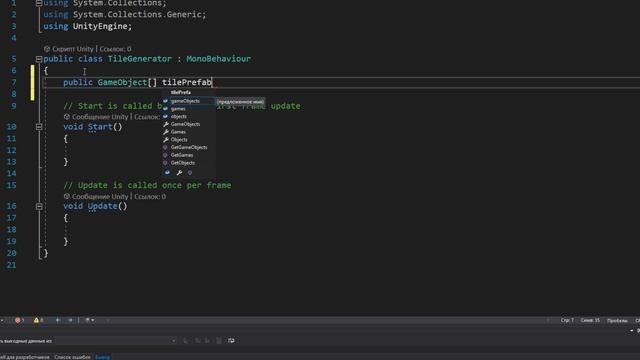Click the Стр: 7 line indicator
Viewport: 640px width, 360px height.
pos(567,320)
